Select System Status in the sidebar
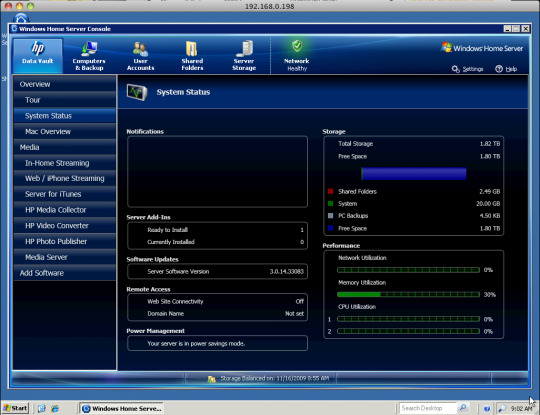This screenshot has width=540, height=415. pos(65,116)
